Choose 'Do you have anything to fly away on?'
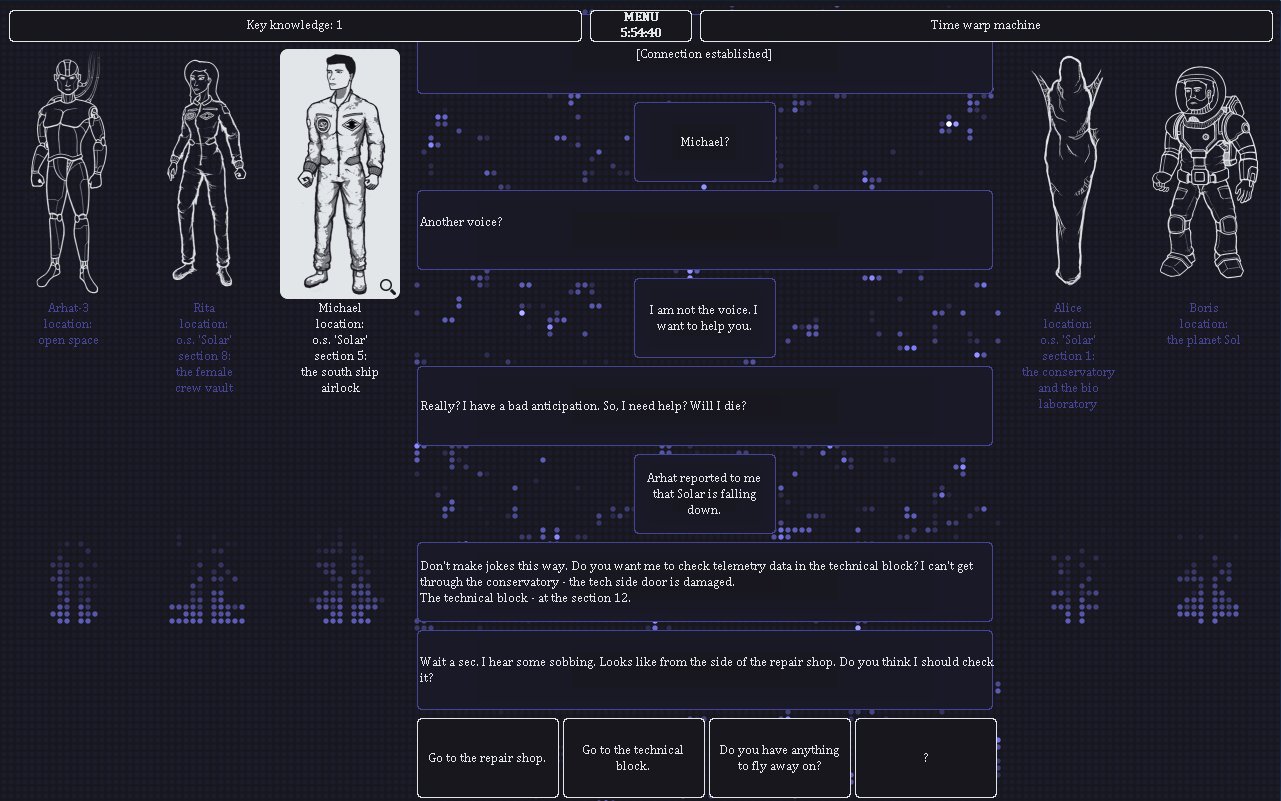The image size is (1281, 801). pyautogui.click(x=779, y=758)
